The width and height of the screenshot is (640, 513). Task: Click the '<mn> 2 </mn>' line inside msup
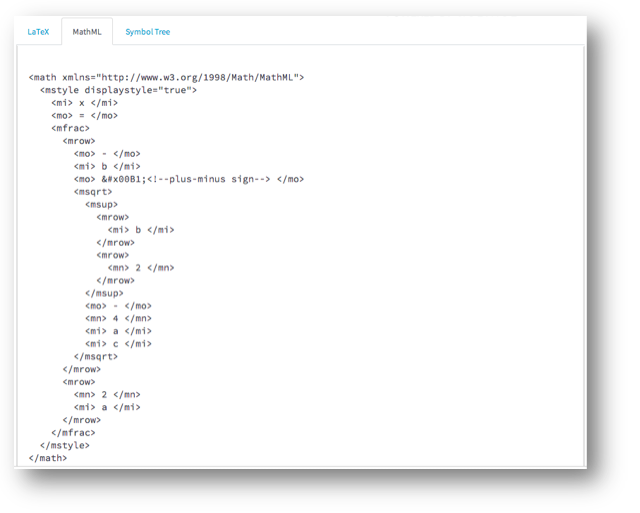point(141,268)
